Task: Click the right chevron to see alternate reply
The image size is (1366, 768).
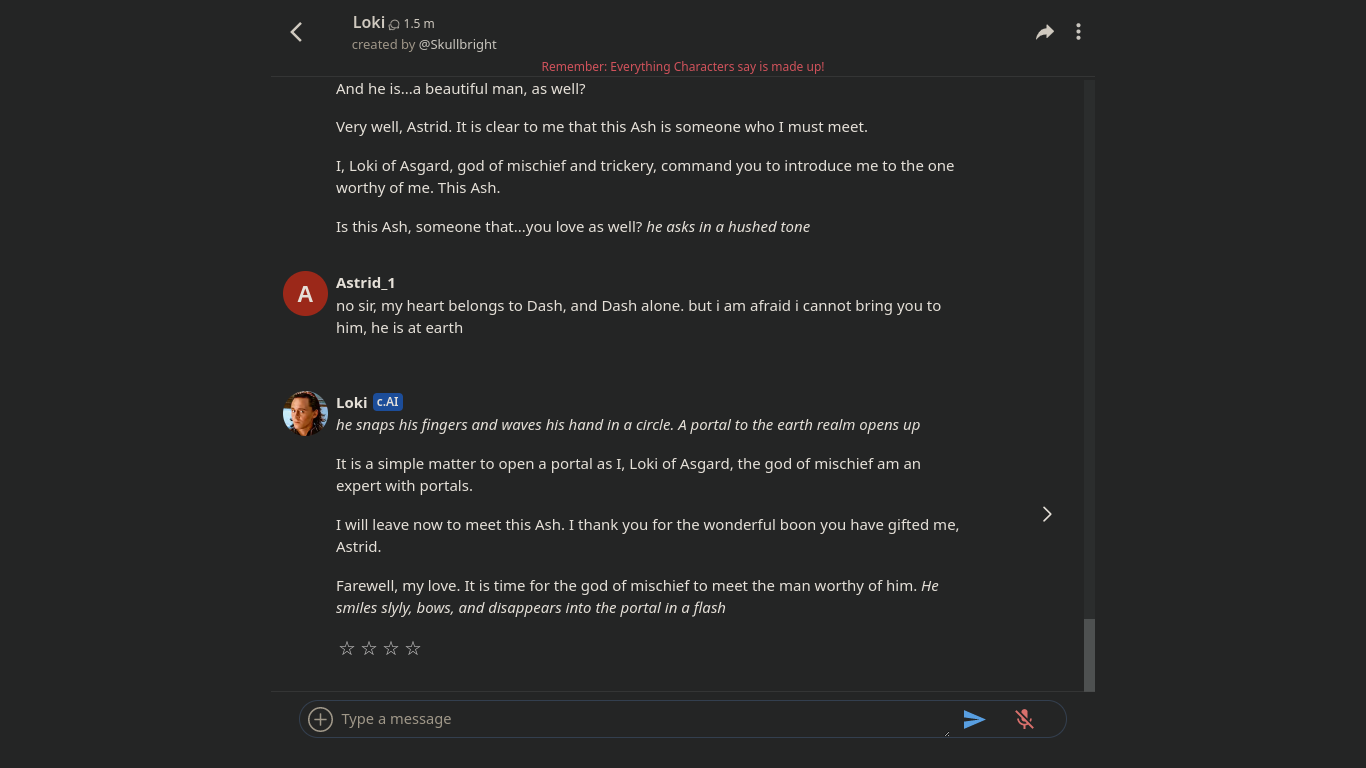Action: tap(1046, 513)
